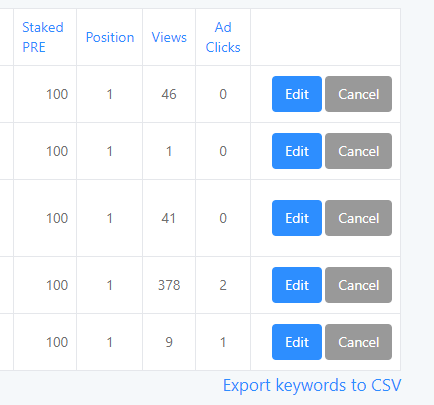This screenshot has width=434, height=405.
Task: Click Export keywords to CSV link
Action: pos(312,386)
